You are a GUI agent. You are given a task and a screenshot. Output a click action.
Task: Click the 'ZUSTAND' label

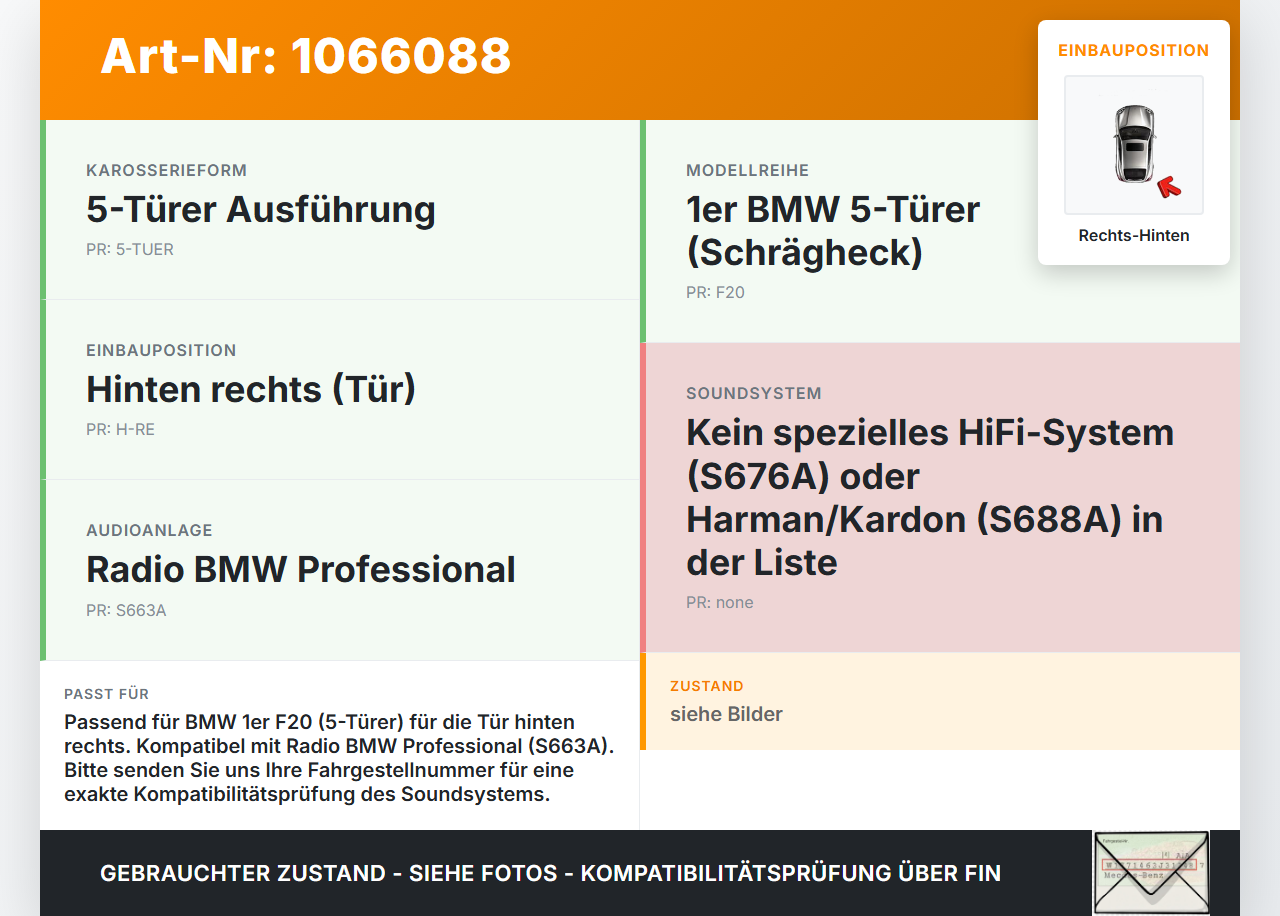pyautogui.click(x=707, y=687)
